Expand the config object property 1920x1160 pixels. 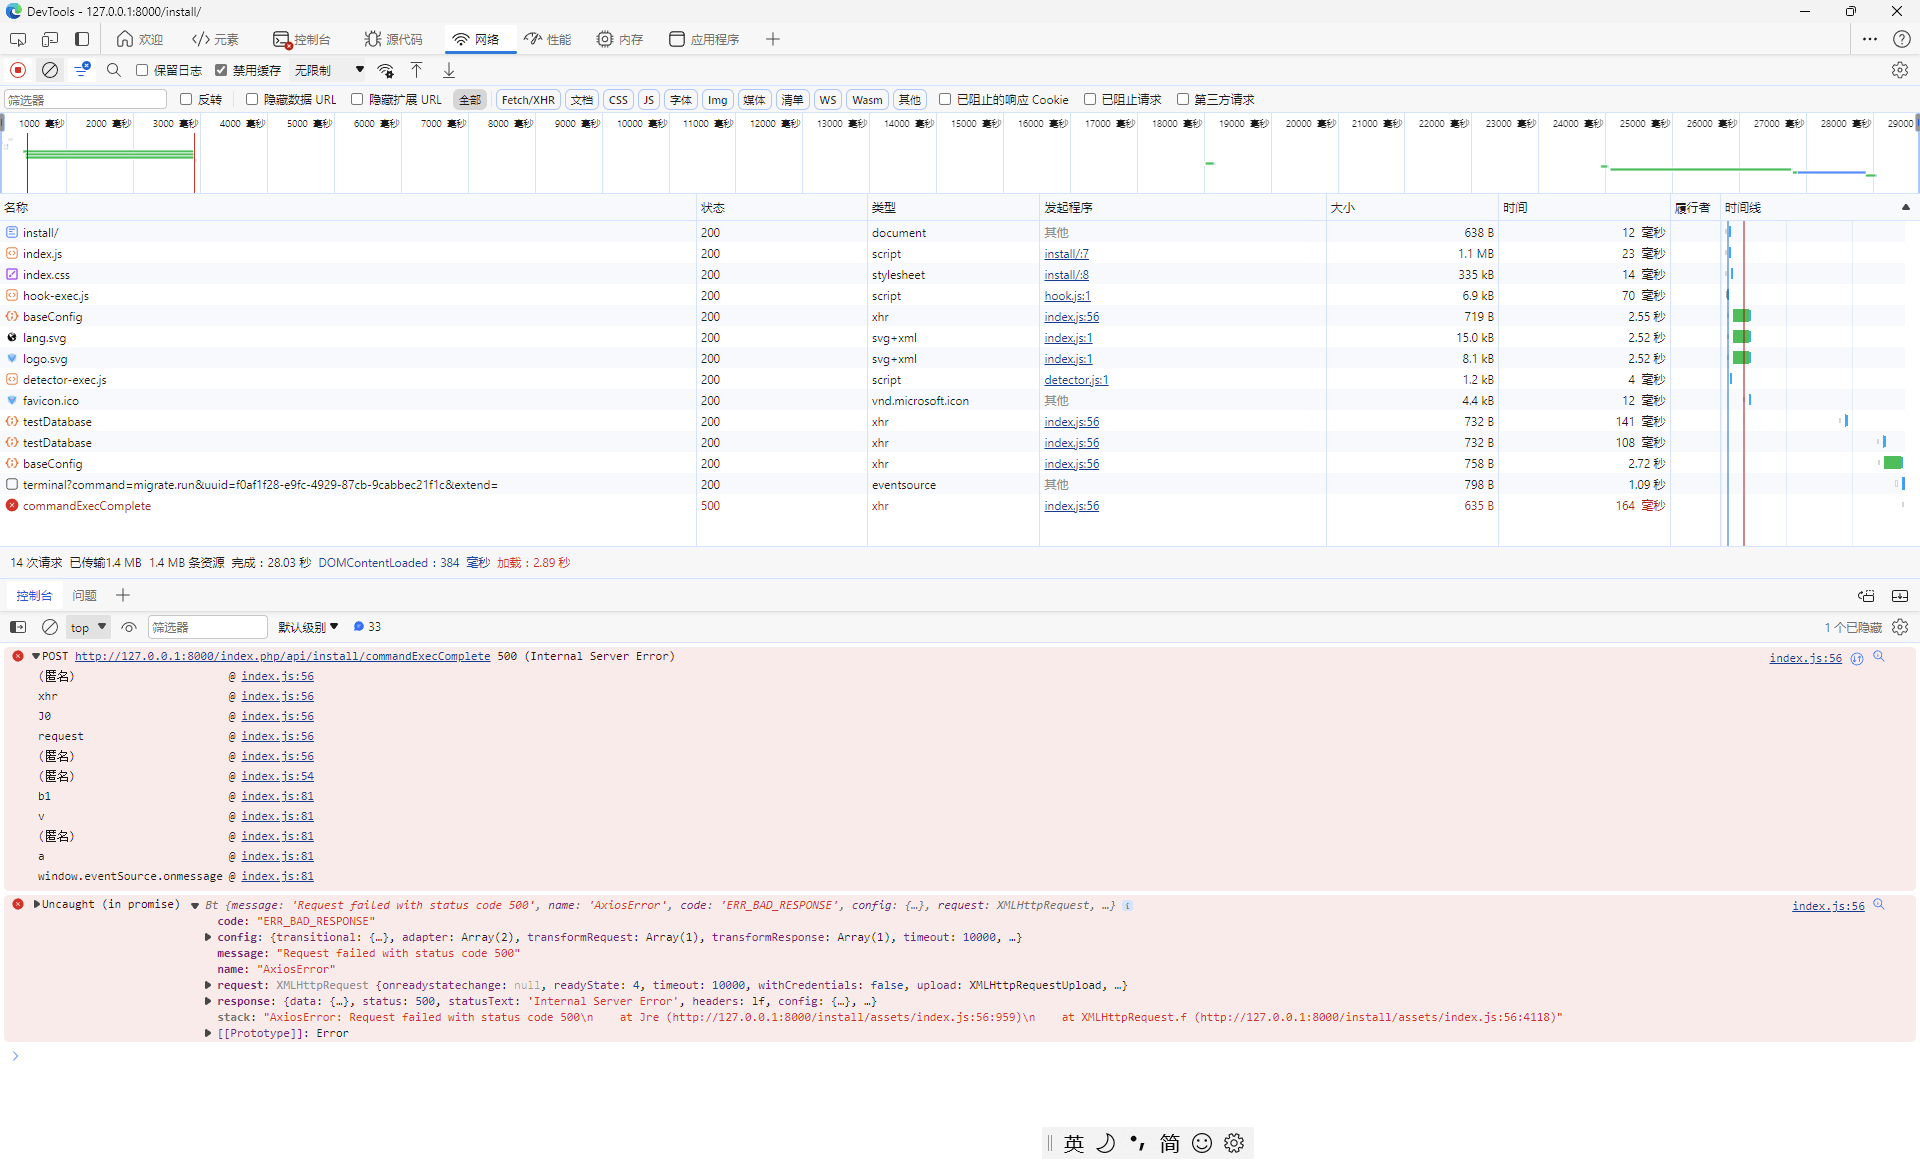click(x=208, y=937)
